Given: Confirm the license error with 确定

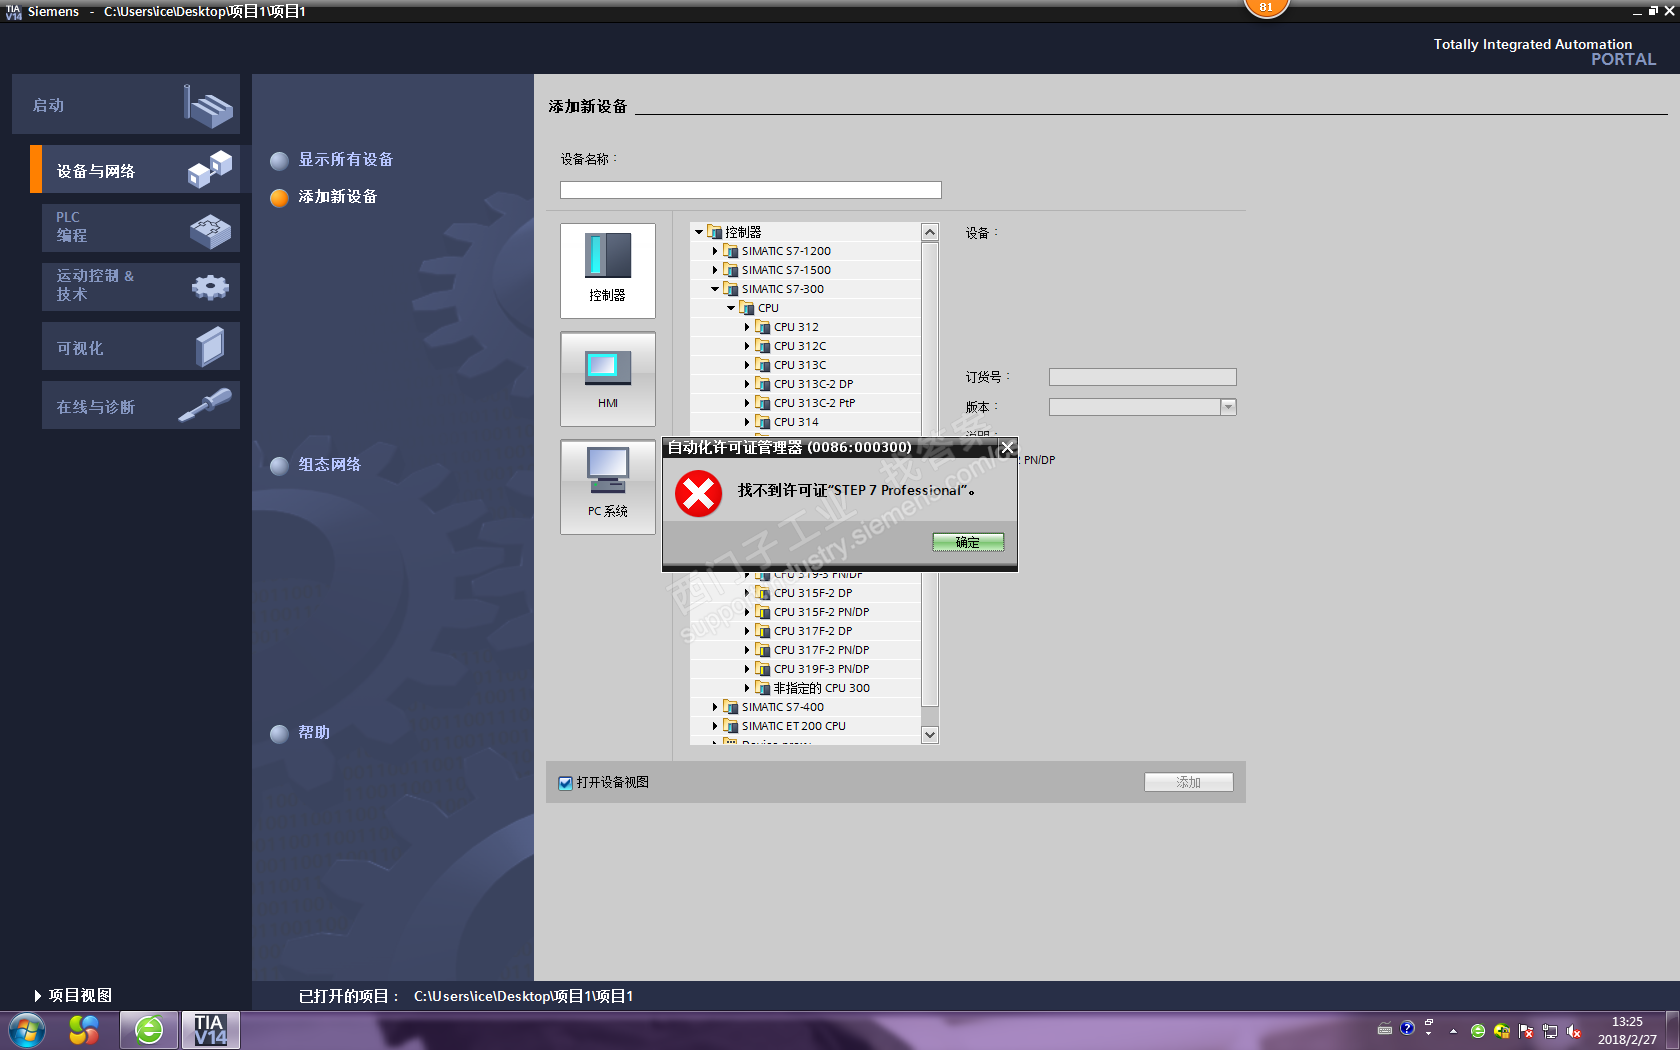Looking at the screenshot, I should point(968,542).
